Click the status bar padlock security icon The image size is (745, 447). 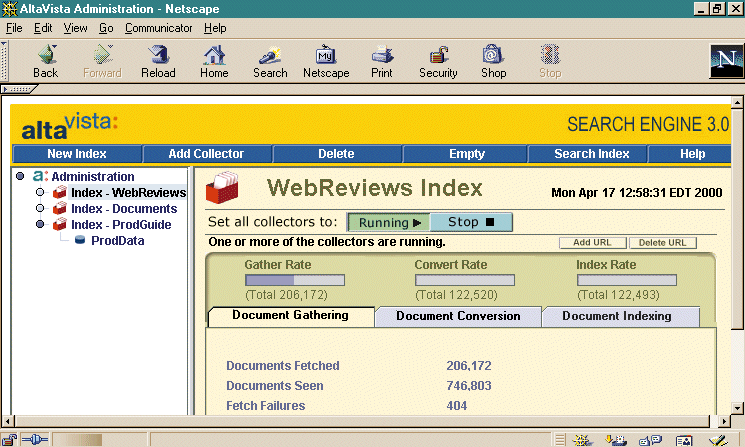click(10, 439)
